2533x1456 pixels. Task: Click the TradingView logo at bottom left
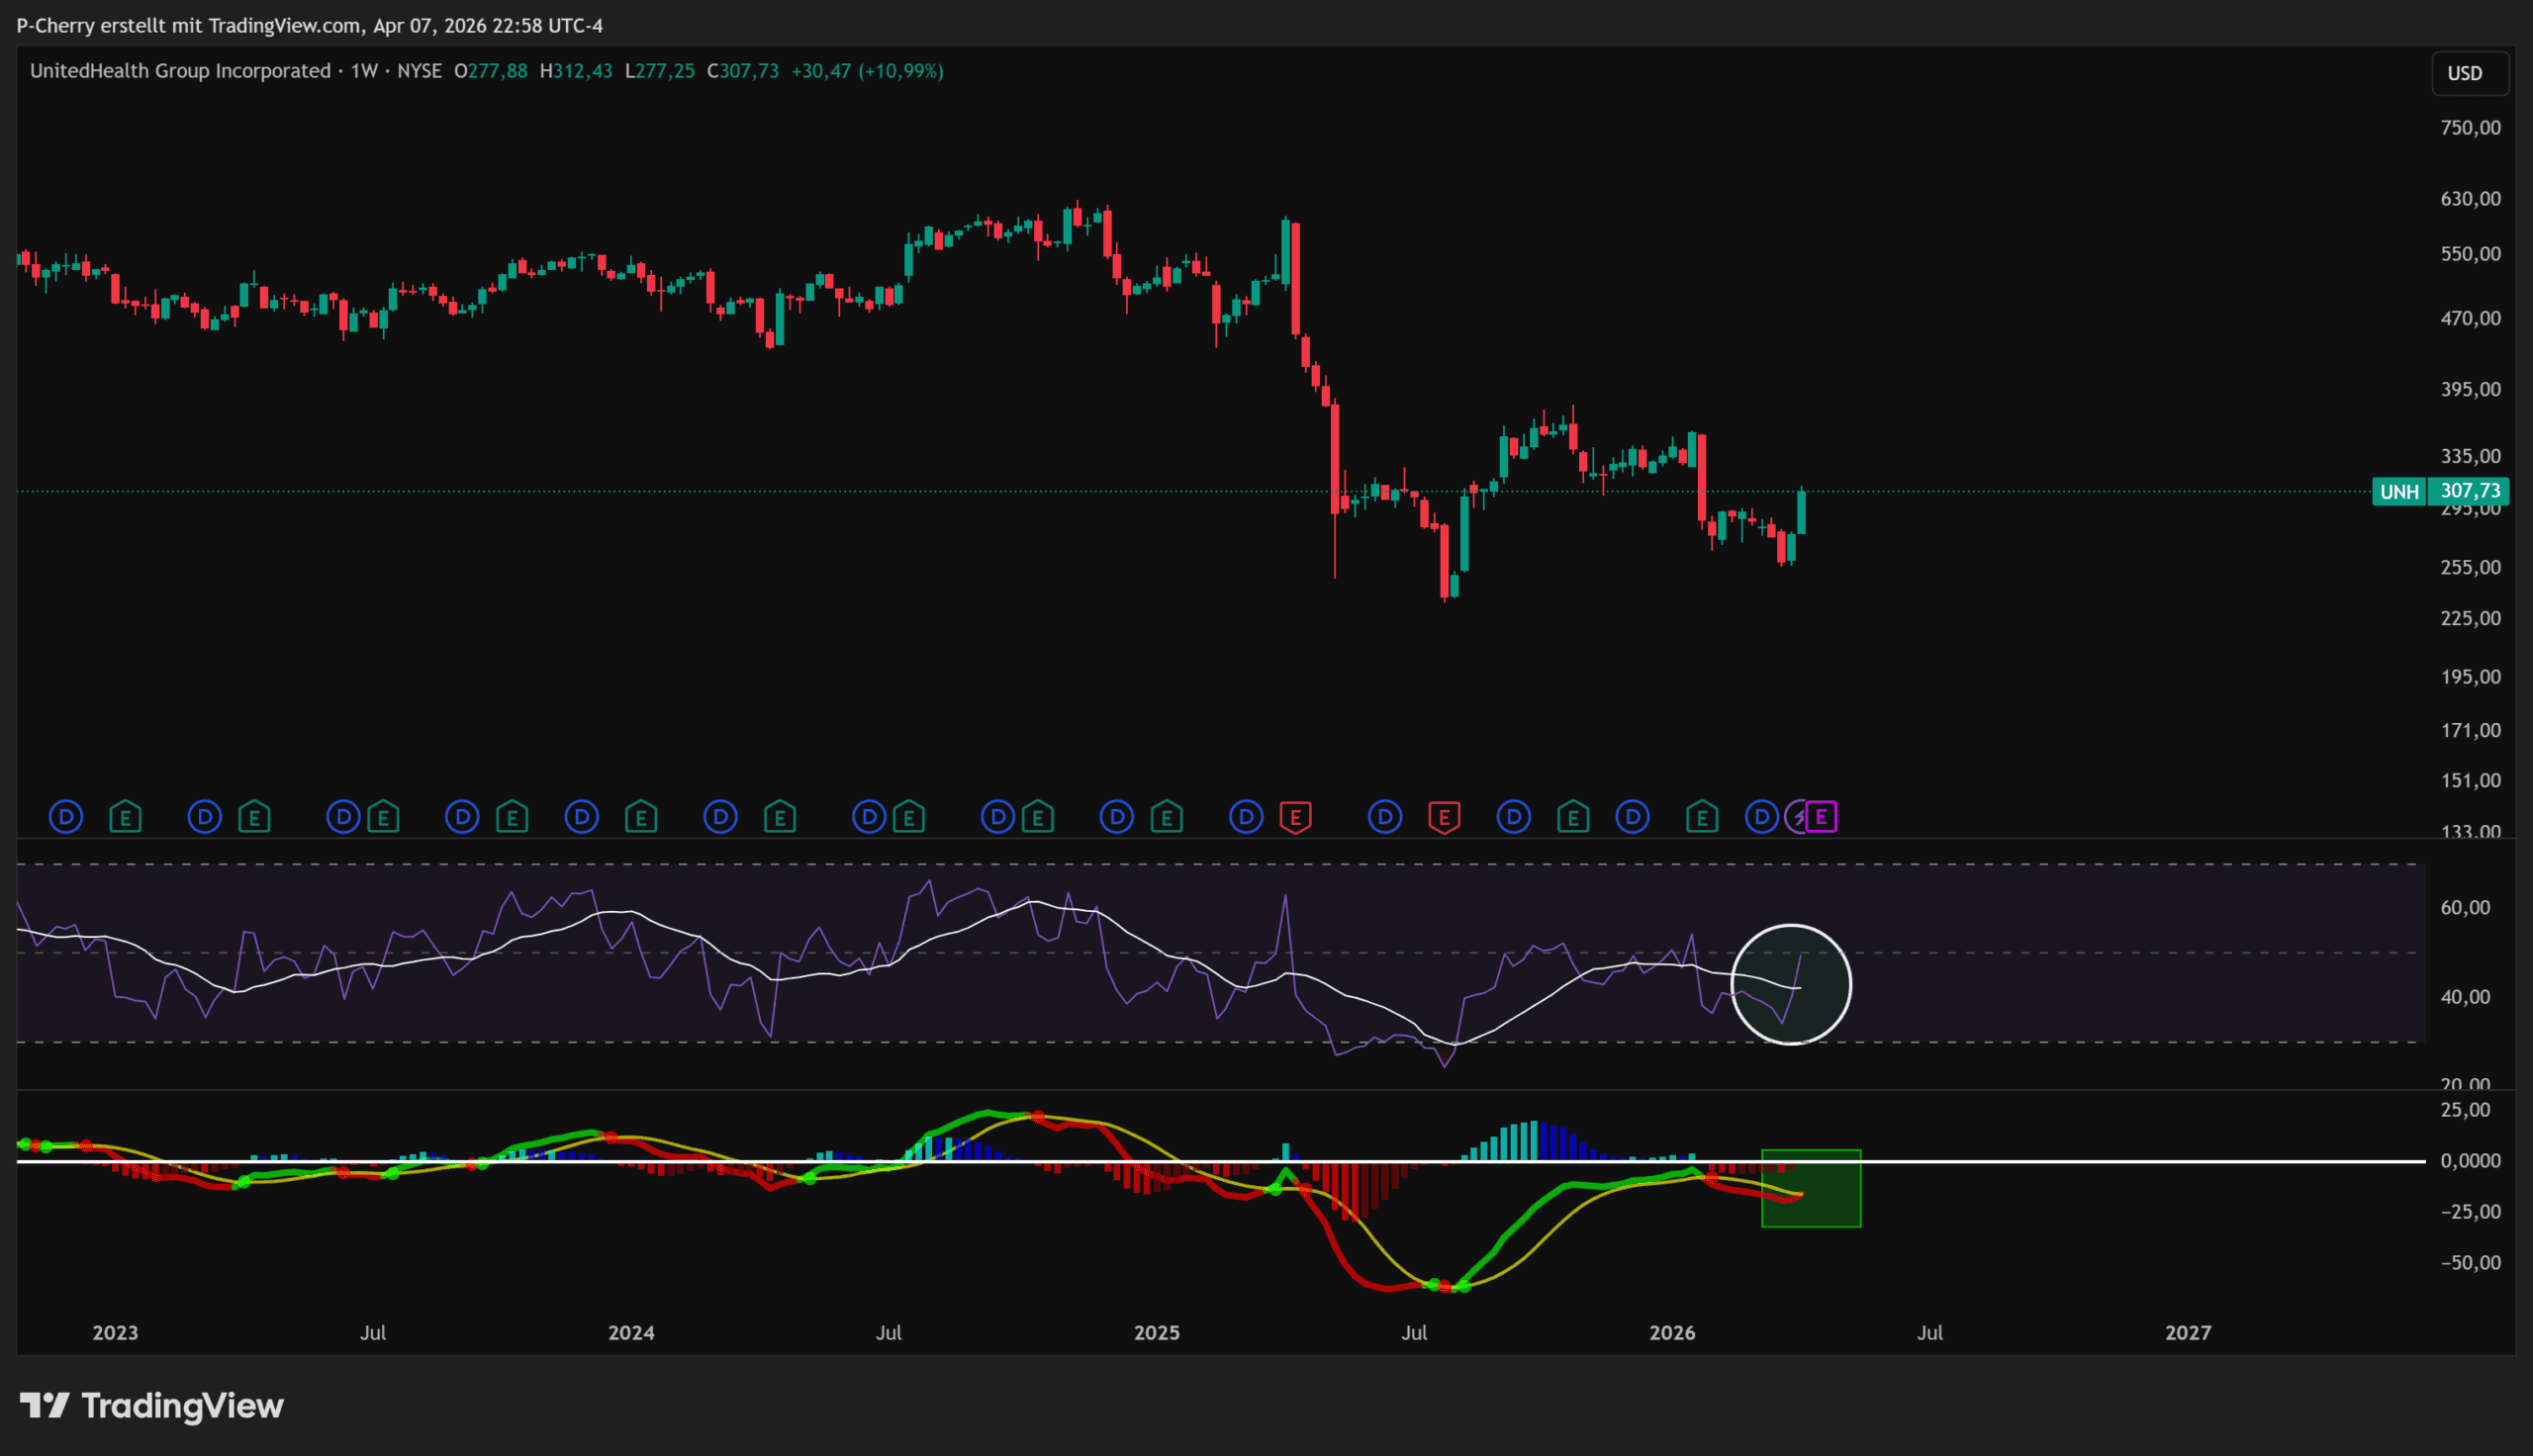[x=152, y=1406]
